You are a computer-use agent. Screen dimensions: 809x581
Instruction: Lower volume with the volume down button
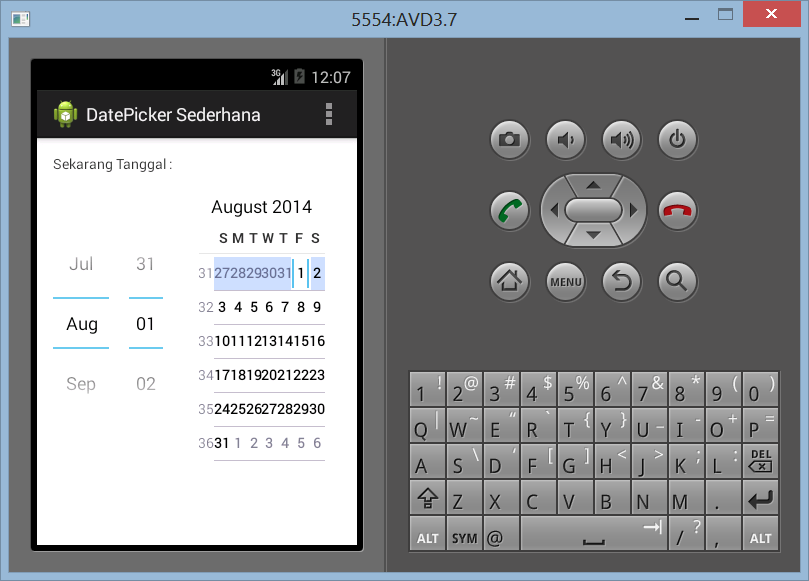[566, 140]
